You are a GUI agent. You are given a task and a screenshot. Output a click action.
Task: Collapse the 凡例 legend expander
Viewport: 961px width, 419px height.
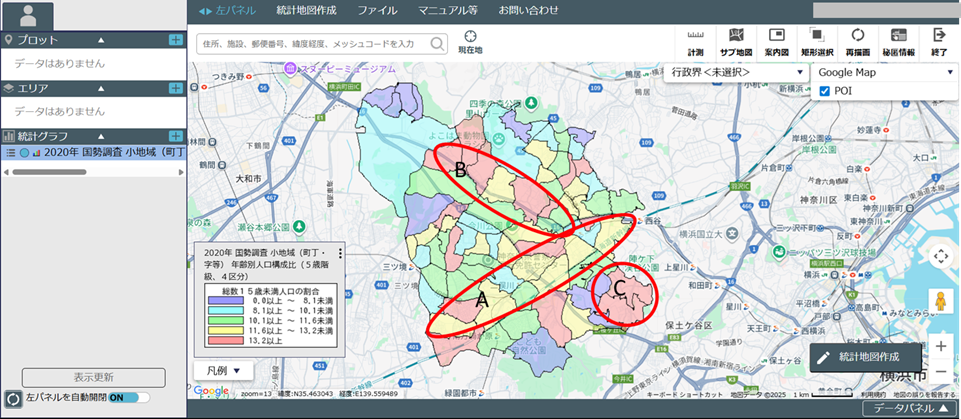[223, 371]
